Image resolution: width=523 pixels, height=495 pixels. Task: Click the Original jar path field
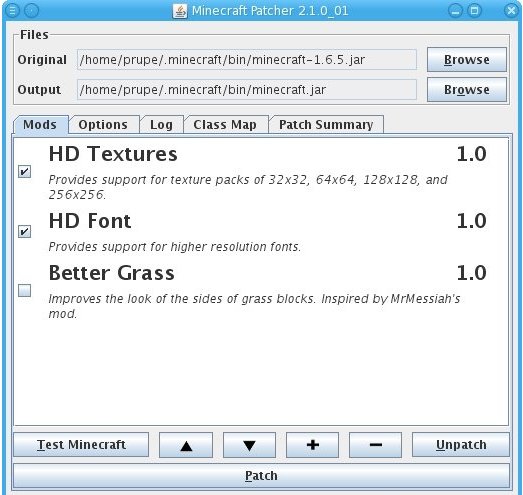point(247,60)
